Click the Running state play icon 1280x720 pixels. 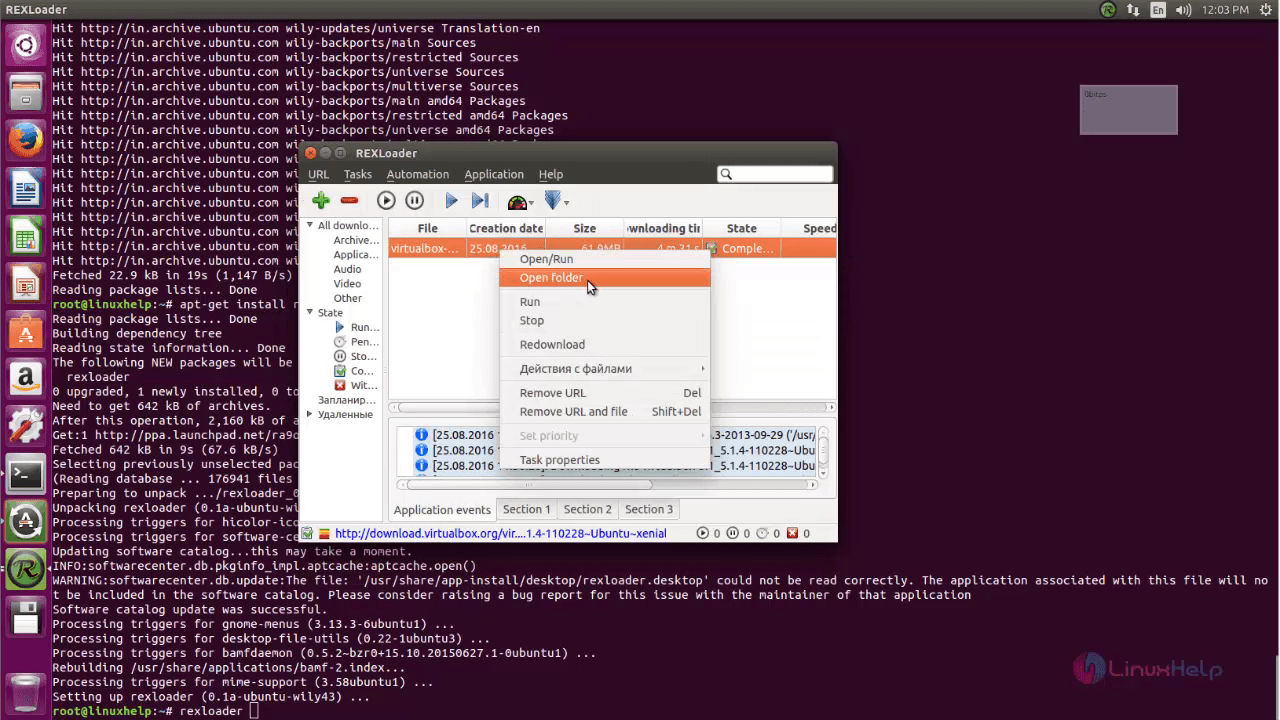coord(340,327)
